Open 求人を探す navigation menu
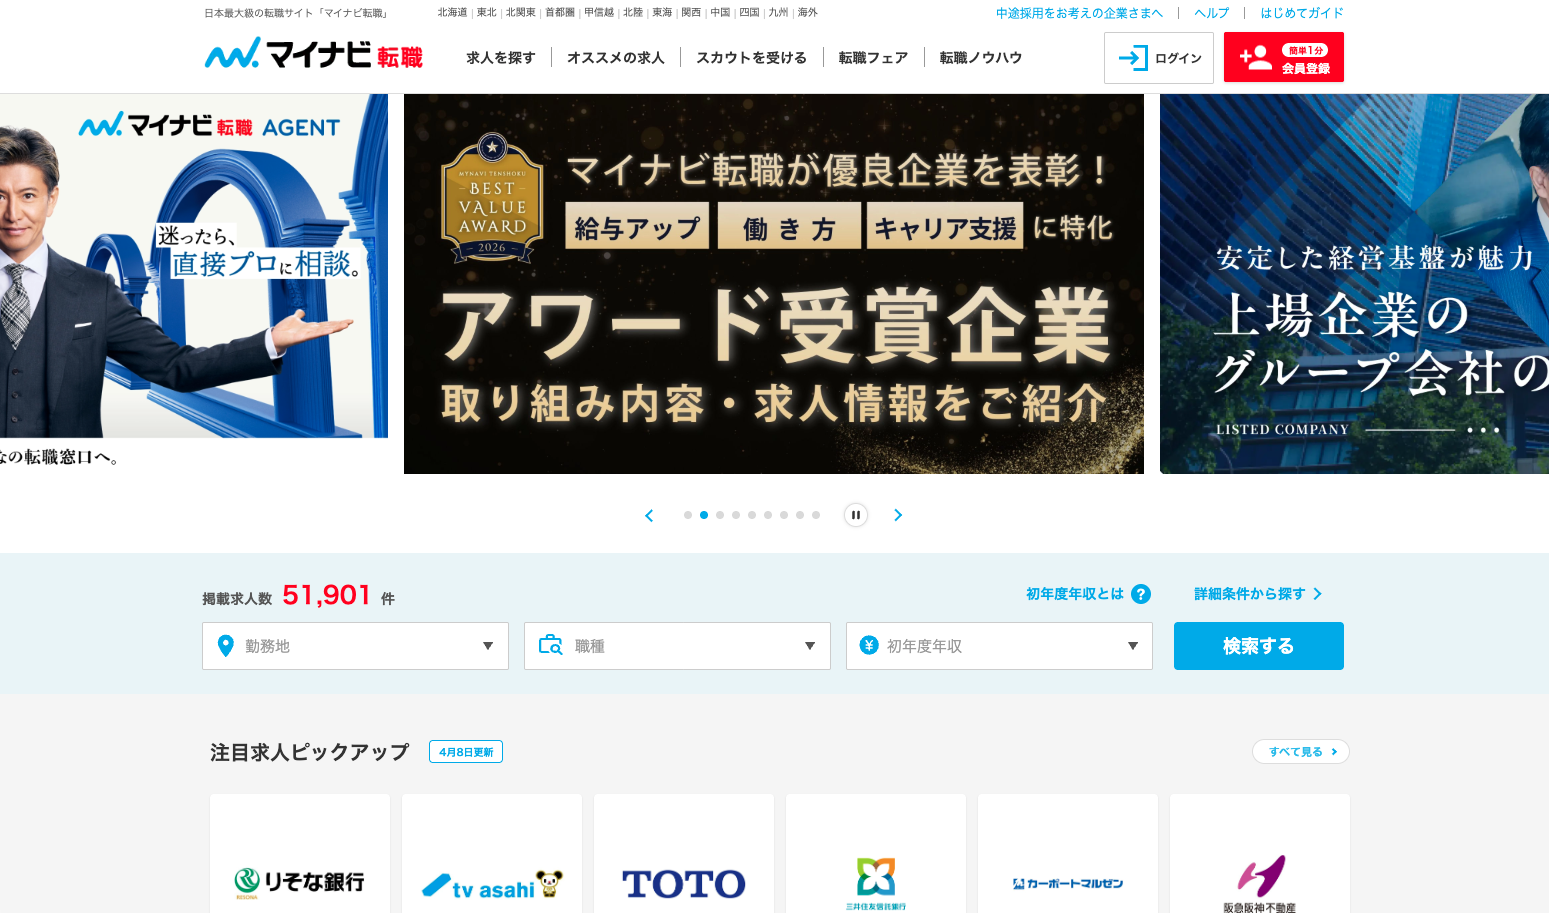 (x=501, y=58)
